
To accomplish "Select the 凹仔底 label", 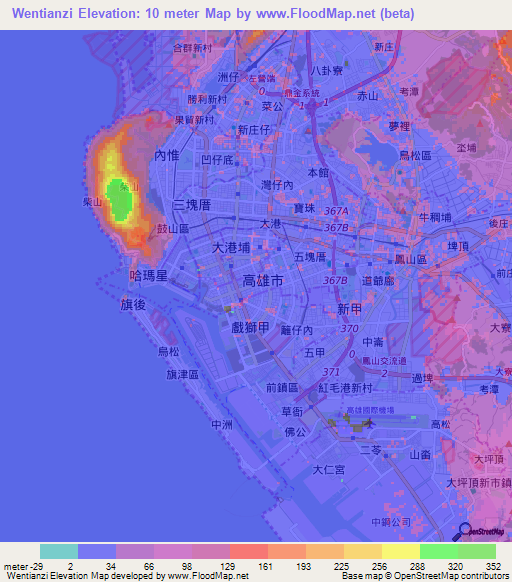I will click(217, 160).
